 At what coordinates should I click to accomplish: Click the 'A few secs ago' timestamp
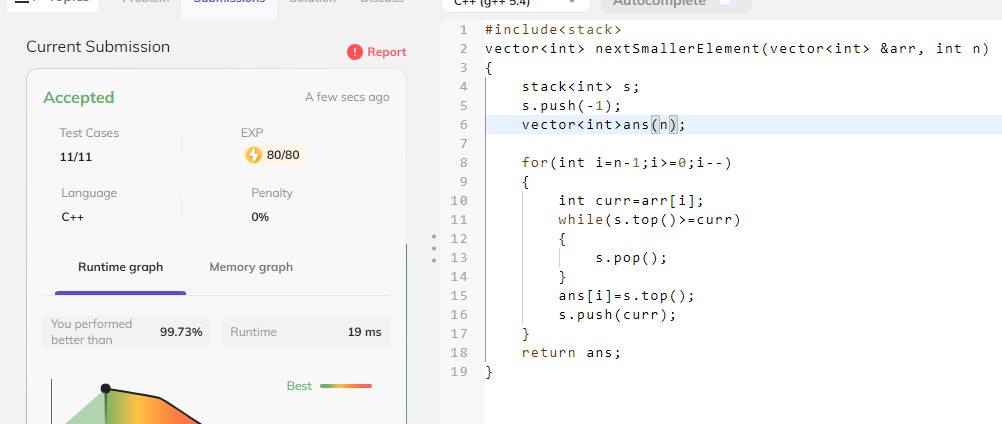[347, 98]
